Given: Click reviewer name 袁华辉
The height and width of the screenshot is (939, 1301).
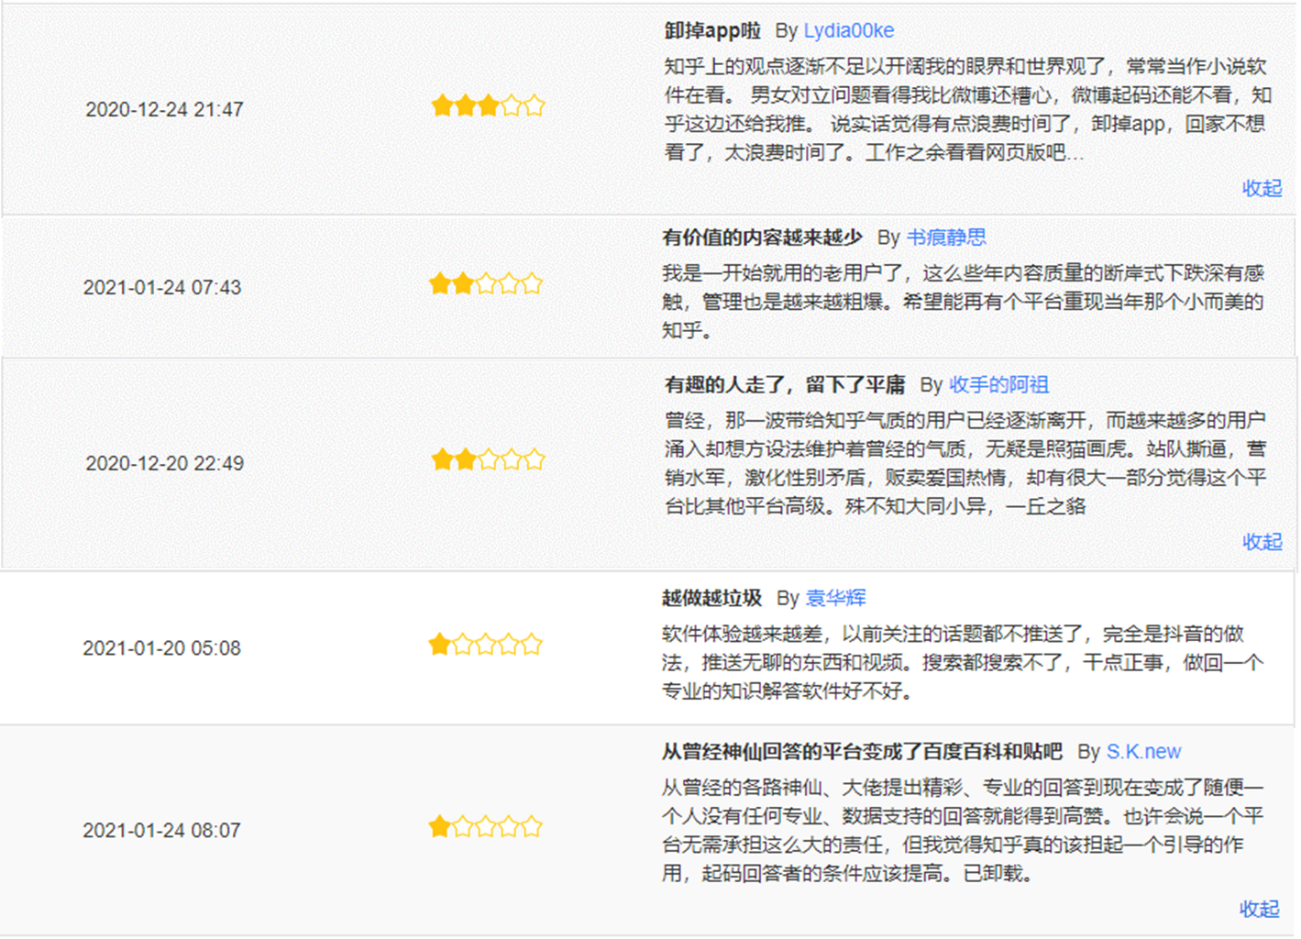Looking at the screenshot, I should pos(835,598).
